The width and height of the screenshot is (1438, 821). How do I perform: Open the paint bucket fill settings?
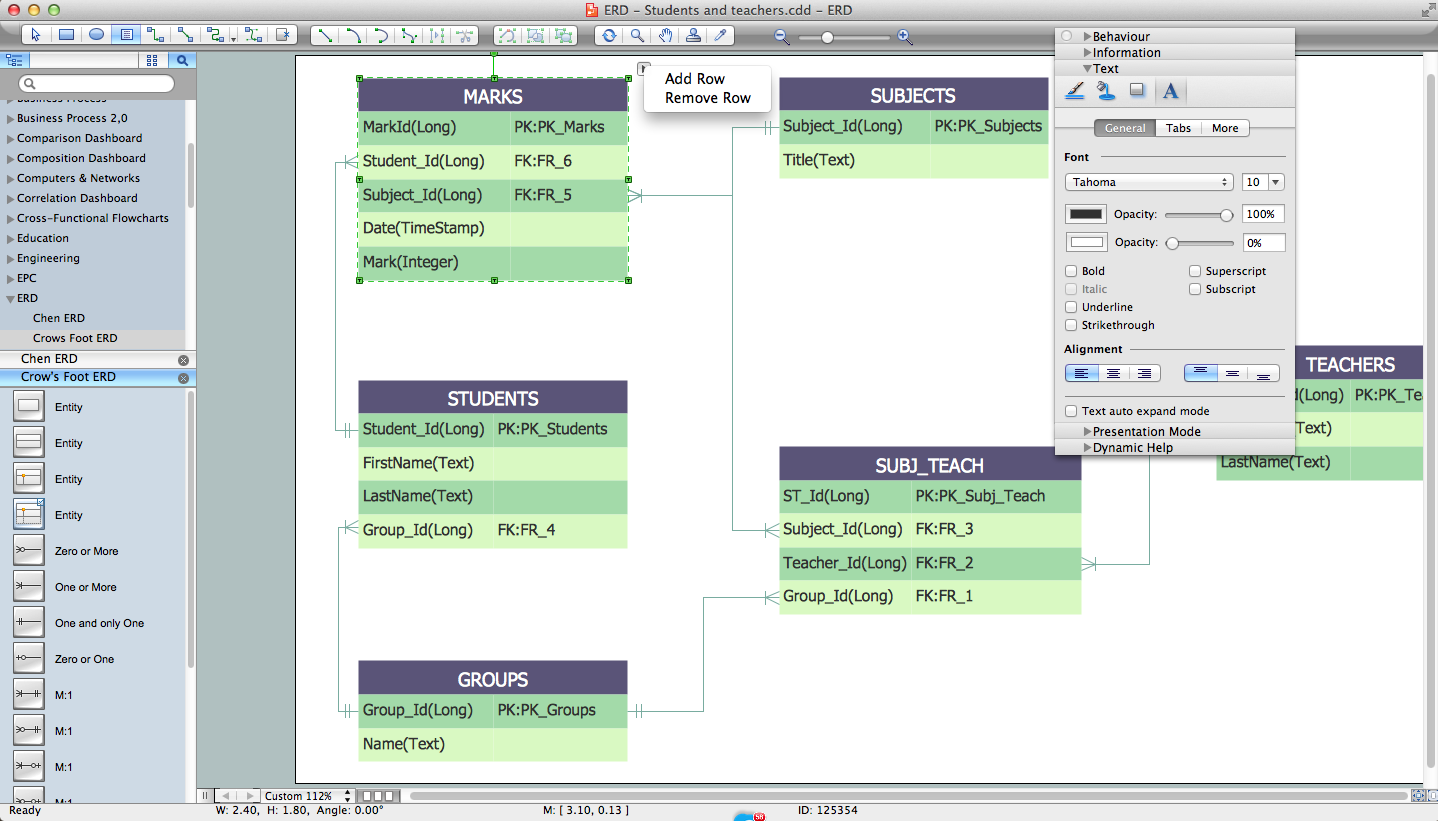1105,91
